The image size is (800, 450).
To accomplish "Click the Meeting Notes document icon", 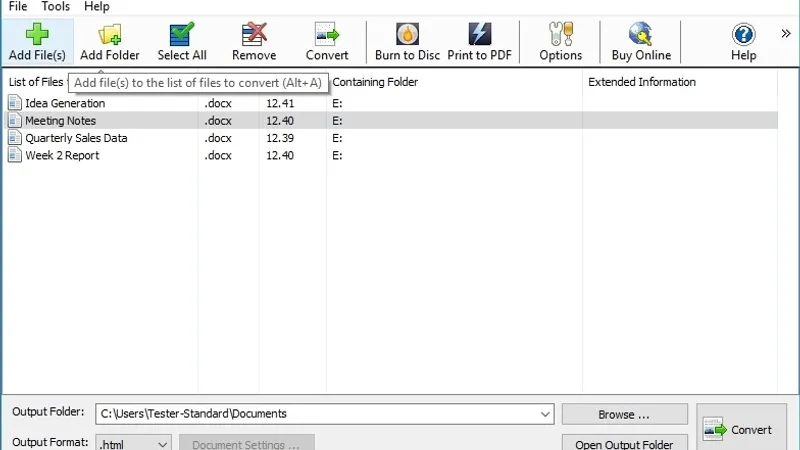I will click(15, 120).
